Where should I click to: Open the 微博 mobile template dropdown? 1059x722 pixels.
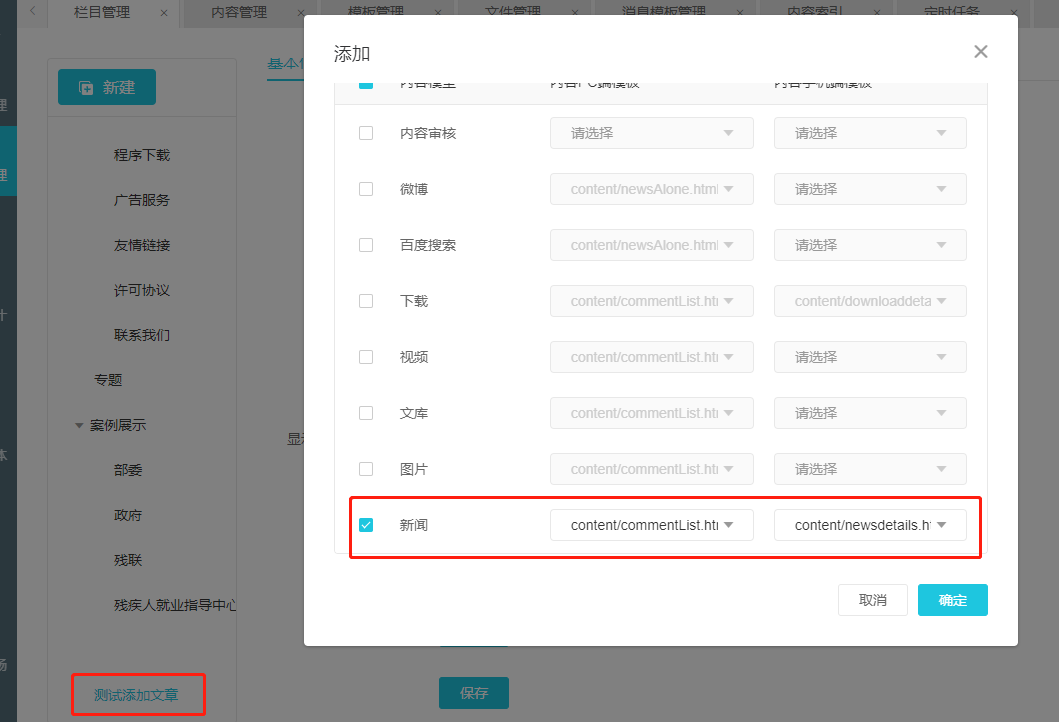[870, 189]
